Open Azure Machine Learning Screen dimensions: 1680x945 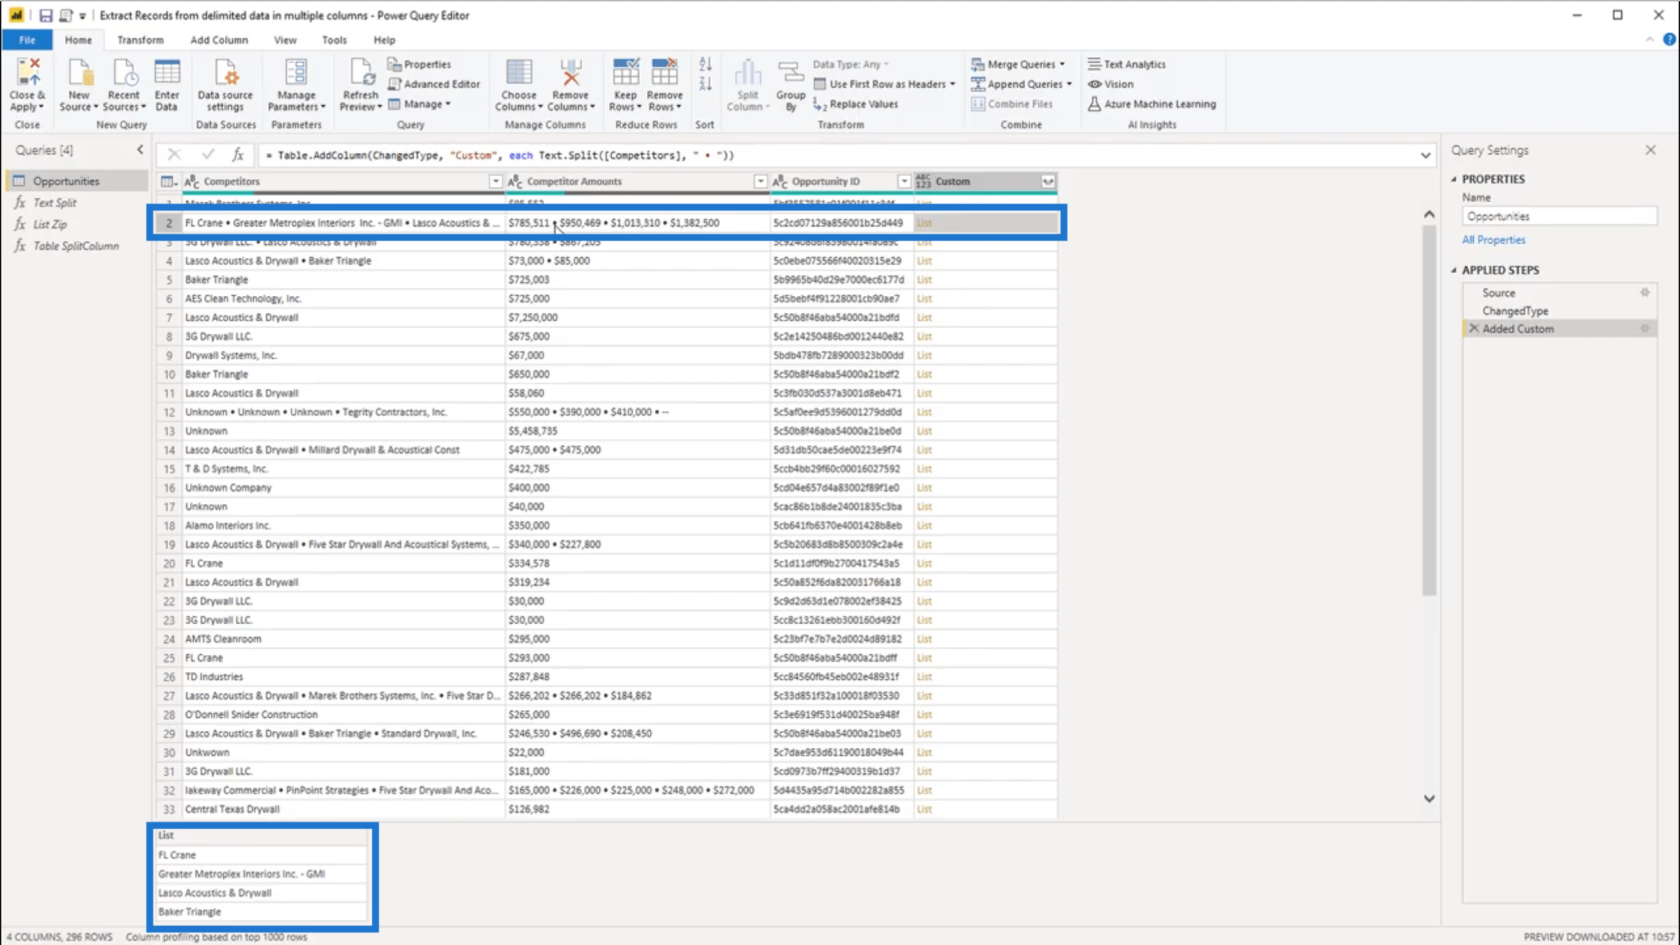tap(1152, 104)
